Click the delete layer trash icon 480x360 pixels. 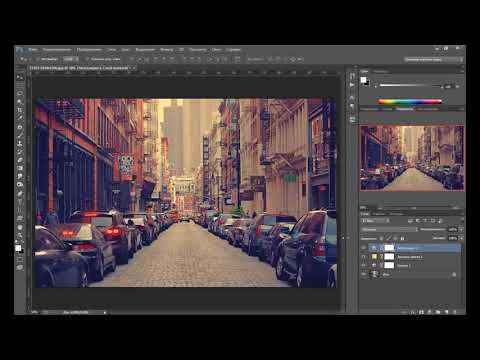coord(455,312)
